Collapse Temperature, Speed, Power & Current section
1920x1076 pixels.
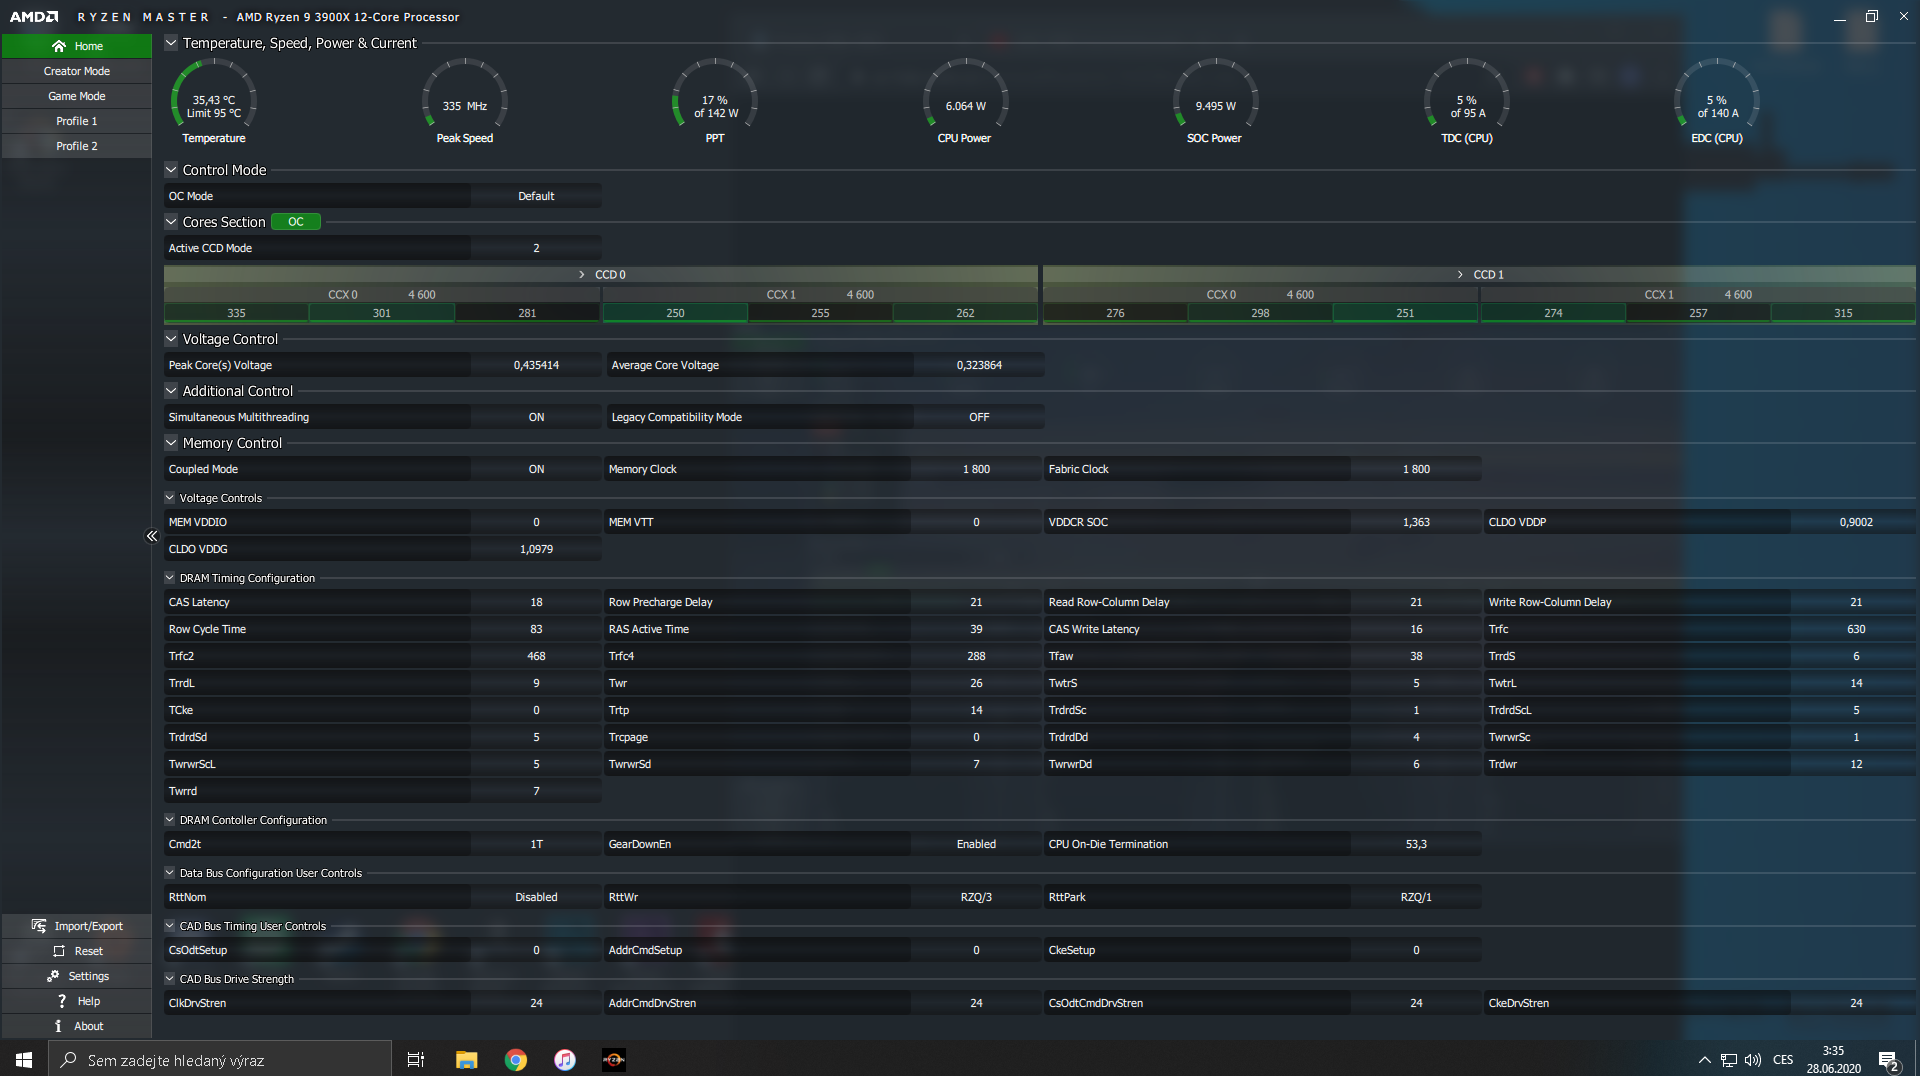tap(171, 43)
